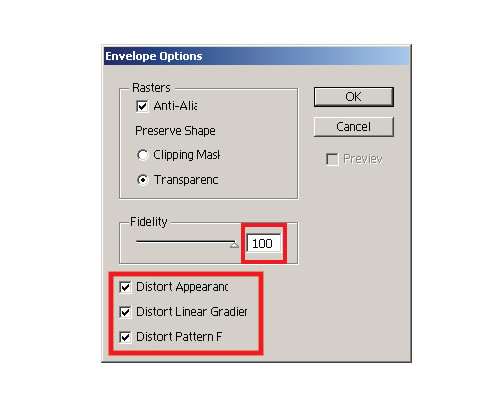
Task: Click the Clipping Mask label text
Action: (186, 155)
